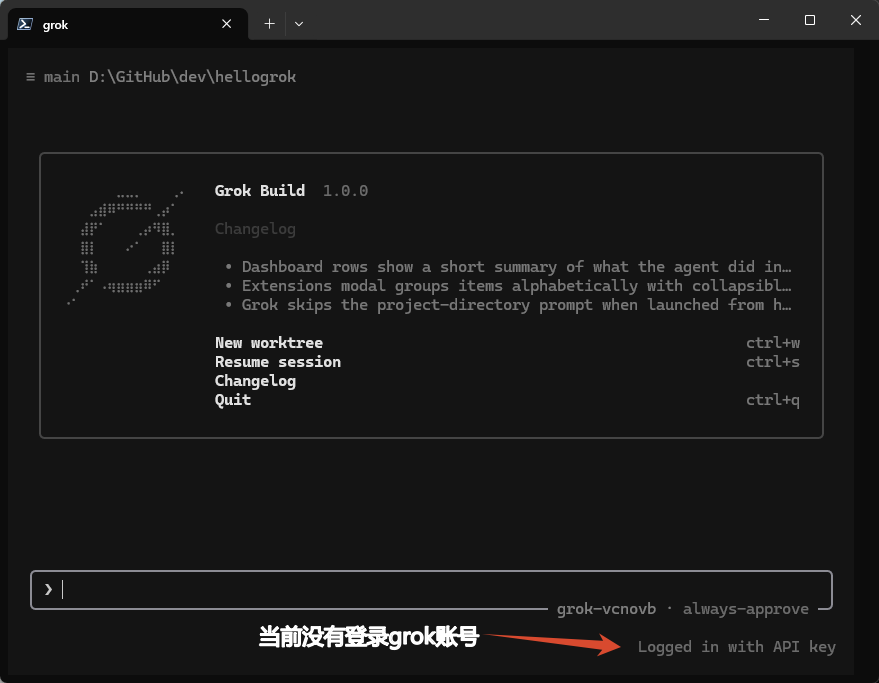
Task: Click the Logged in with API key status
Action: click(737, 647)
